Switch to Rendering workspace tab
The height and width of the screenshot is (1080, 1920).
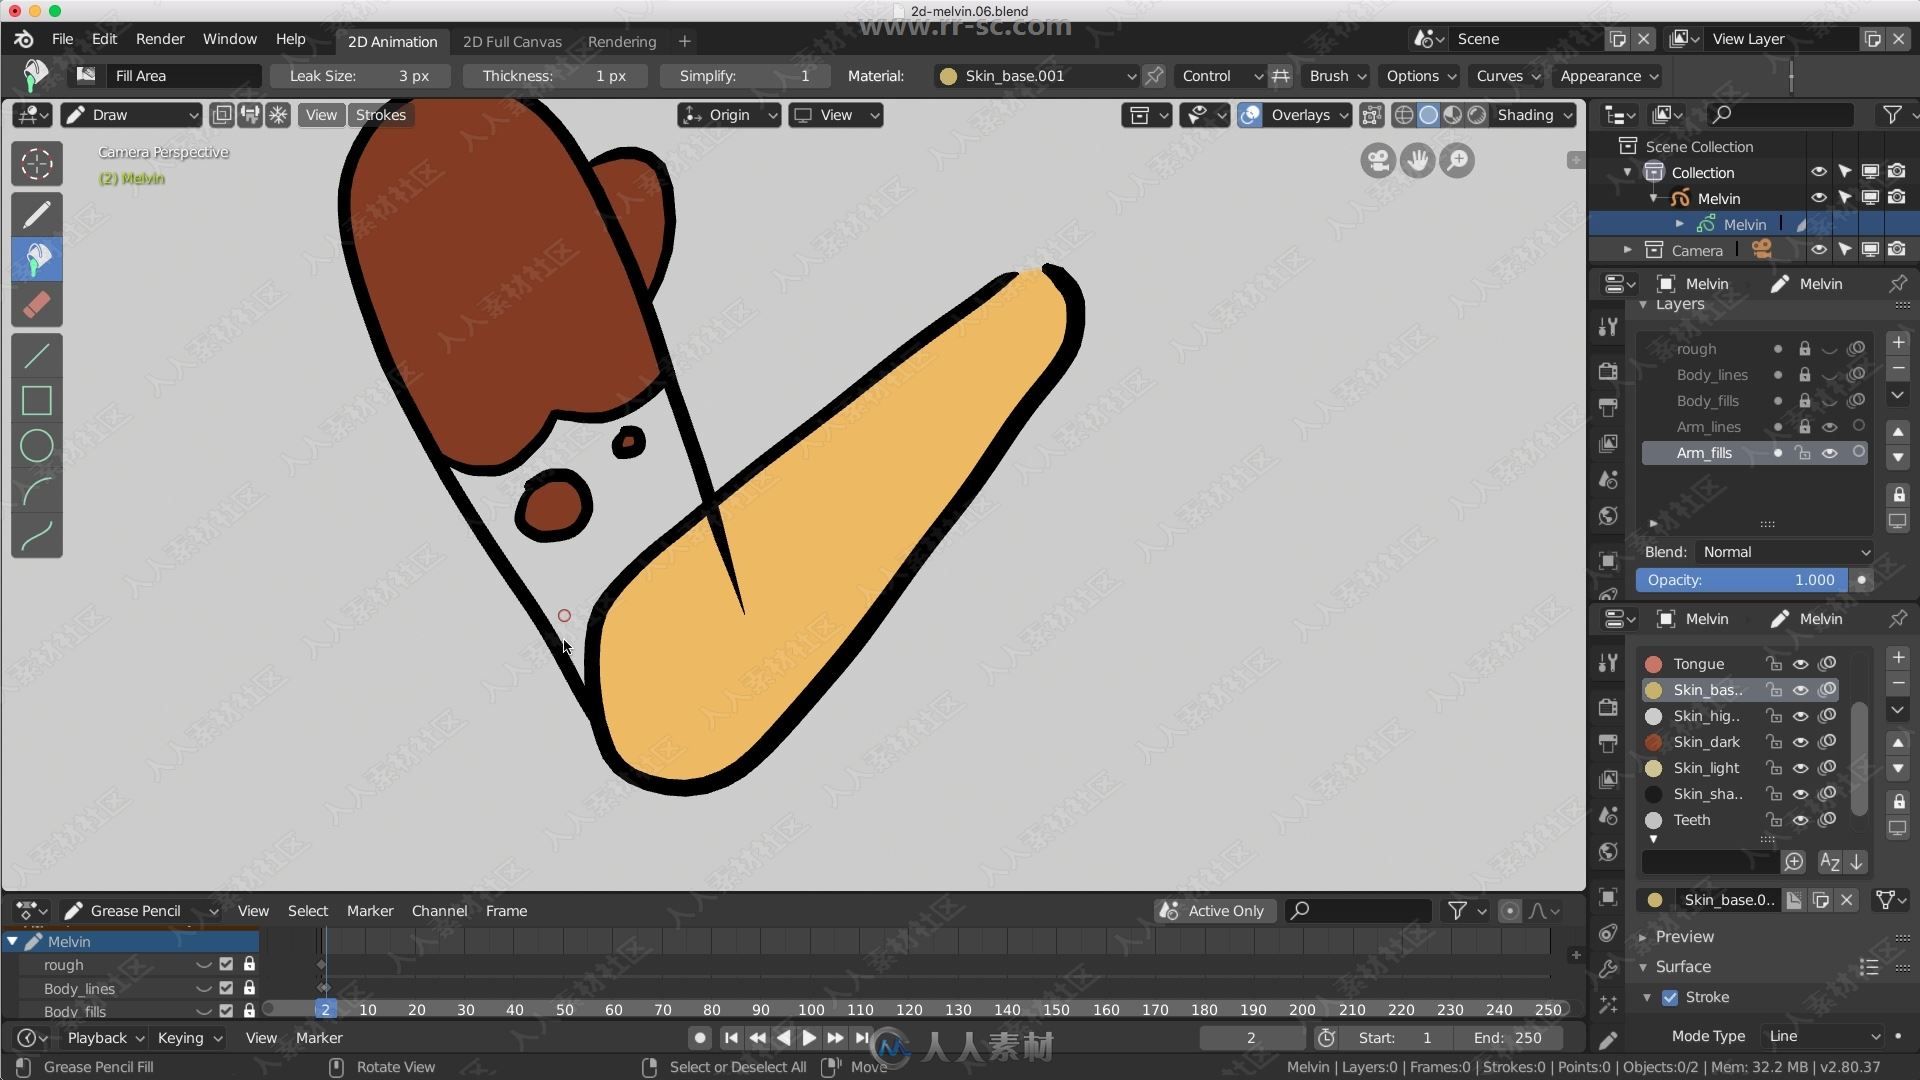pyautogui.click(x=622, y=42)
